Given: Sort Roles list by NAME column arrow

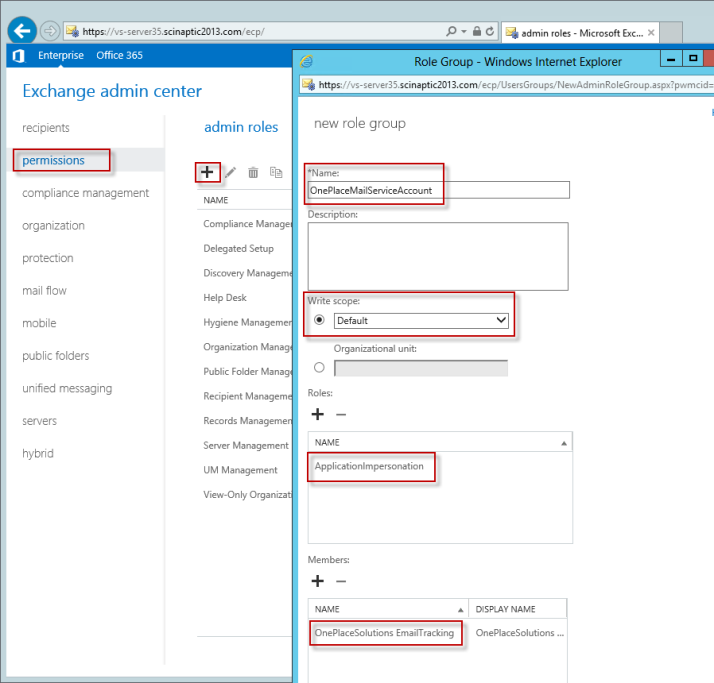Looking at the screenshot, I should (564, 443).
